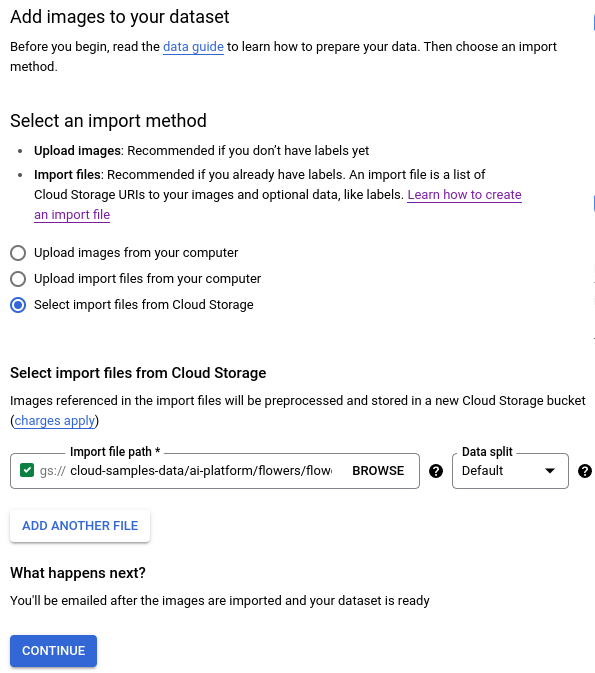This screenshot has height=673, width=595.
Task: Open the data guide link
Action: [x=193, y=46]
